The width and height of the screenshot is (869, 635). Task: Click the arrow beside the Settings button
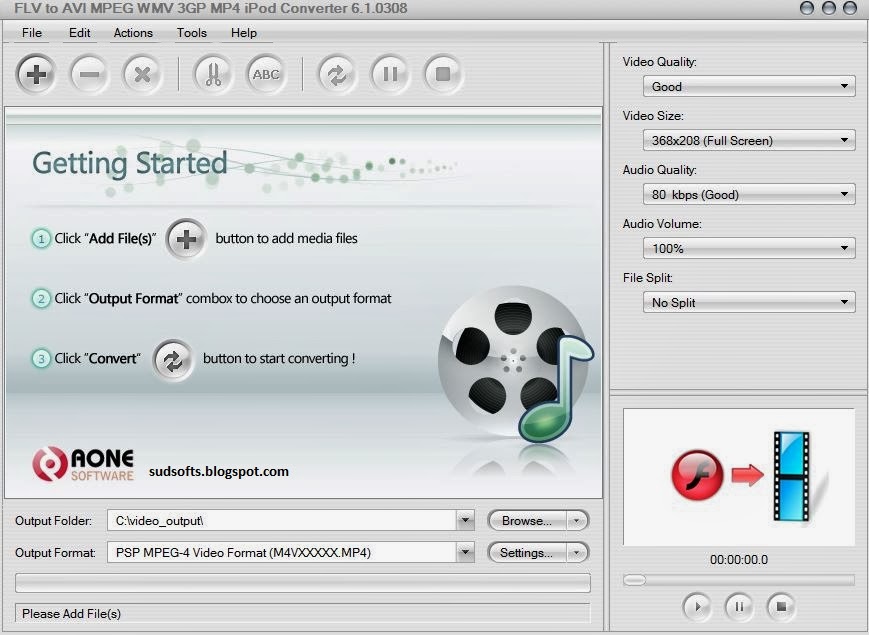tap(577, 552)
